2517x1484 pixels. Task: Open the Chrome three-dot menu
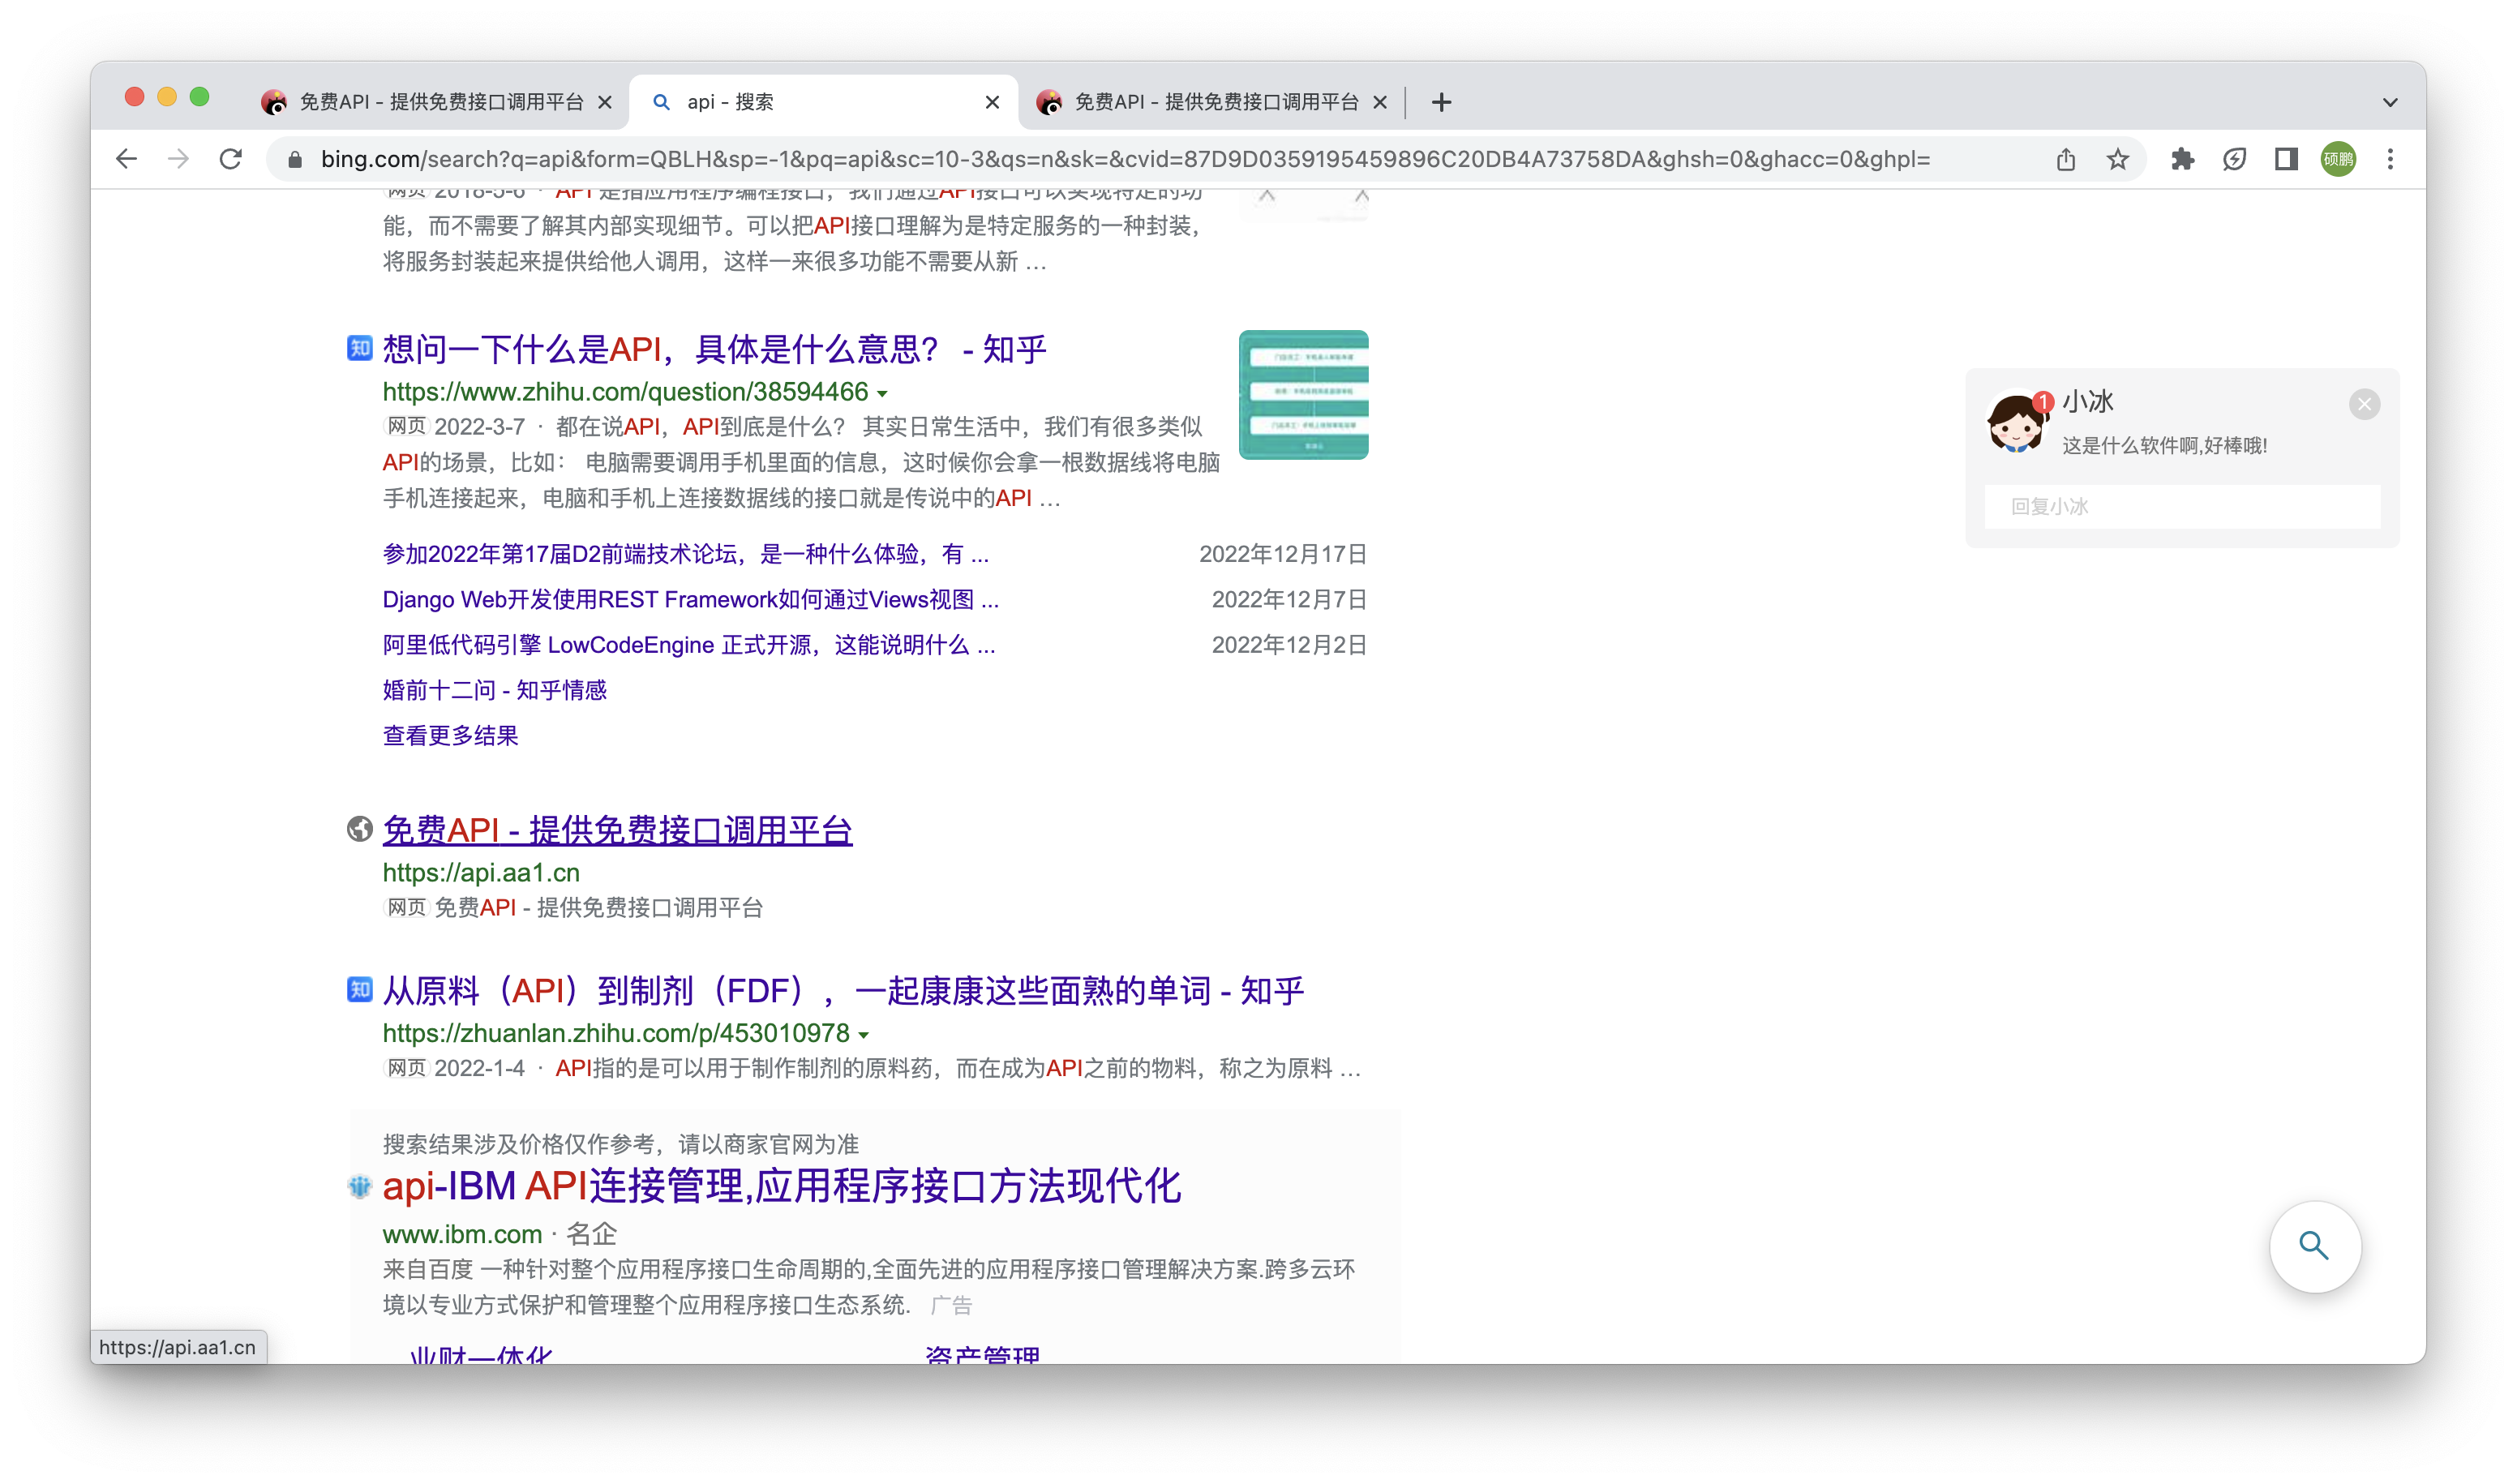(2391, 159)
